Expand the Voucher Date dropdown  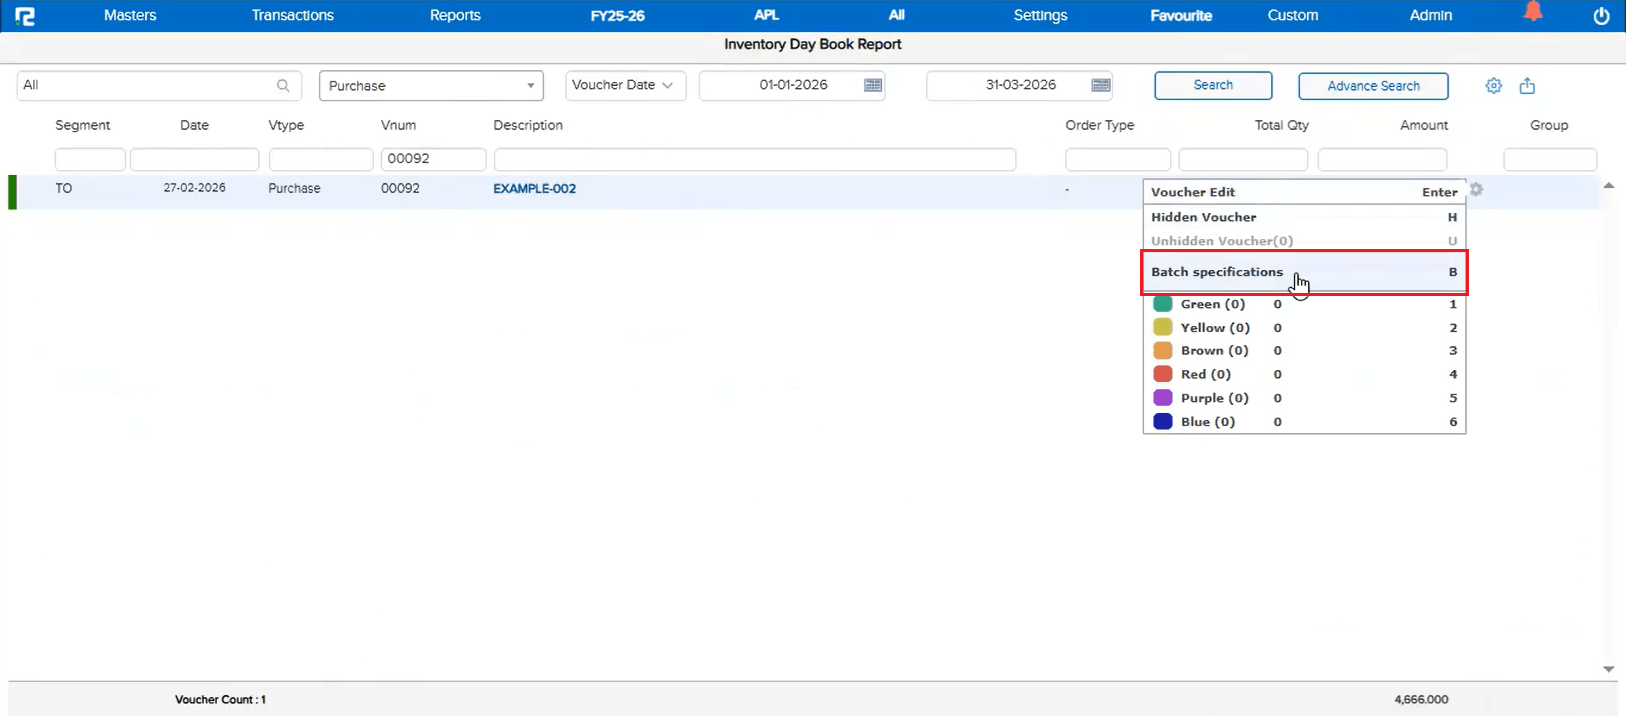[626, 86]
